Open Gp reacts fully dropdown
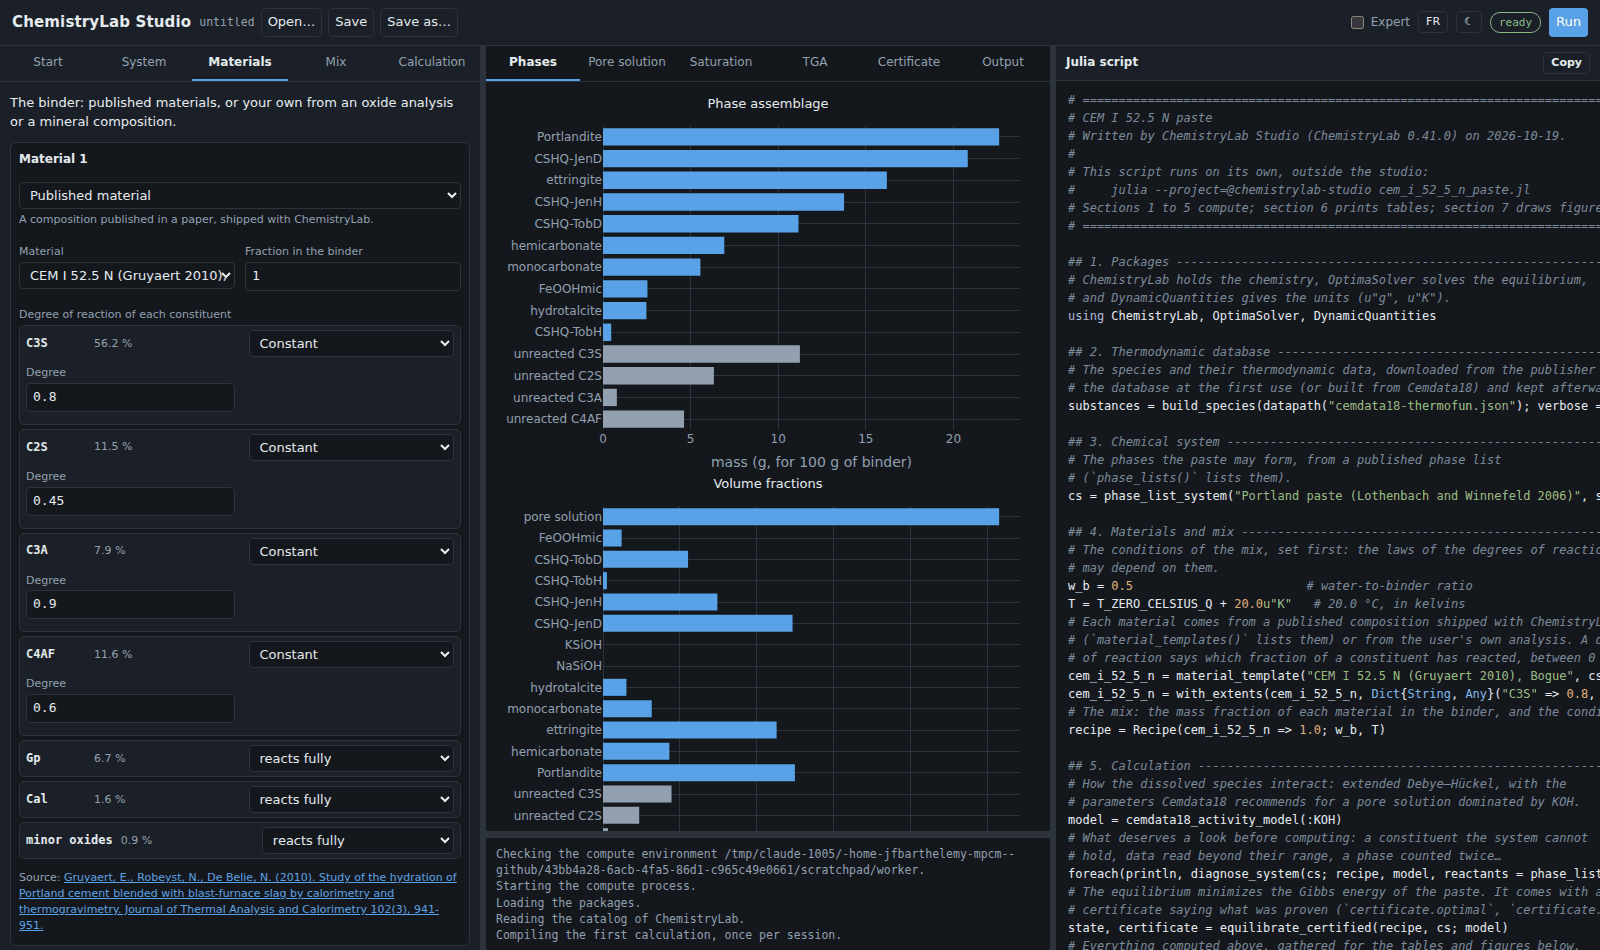The image size is (1600, 950). point(351,758)
